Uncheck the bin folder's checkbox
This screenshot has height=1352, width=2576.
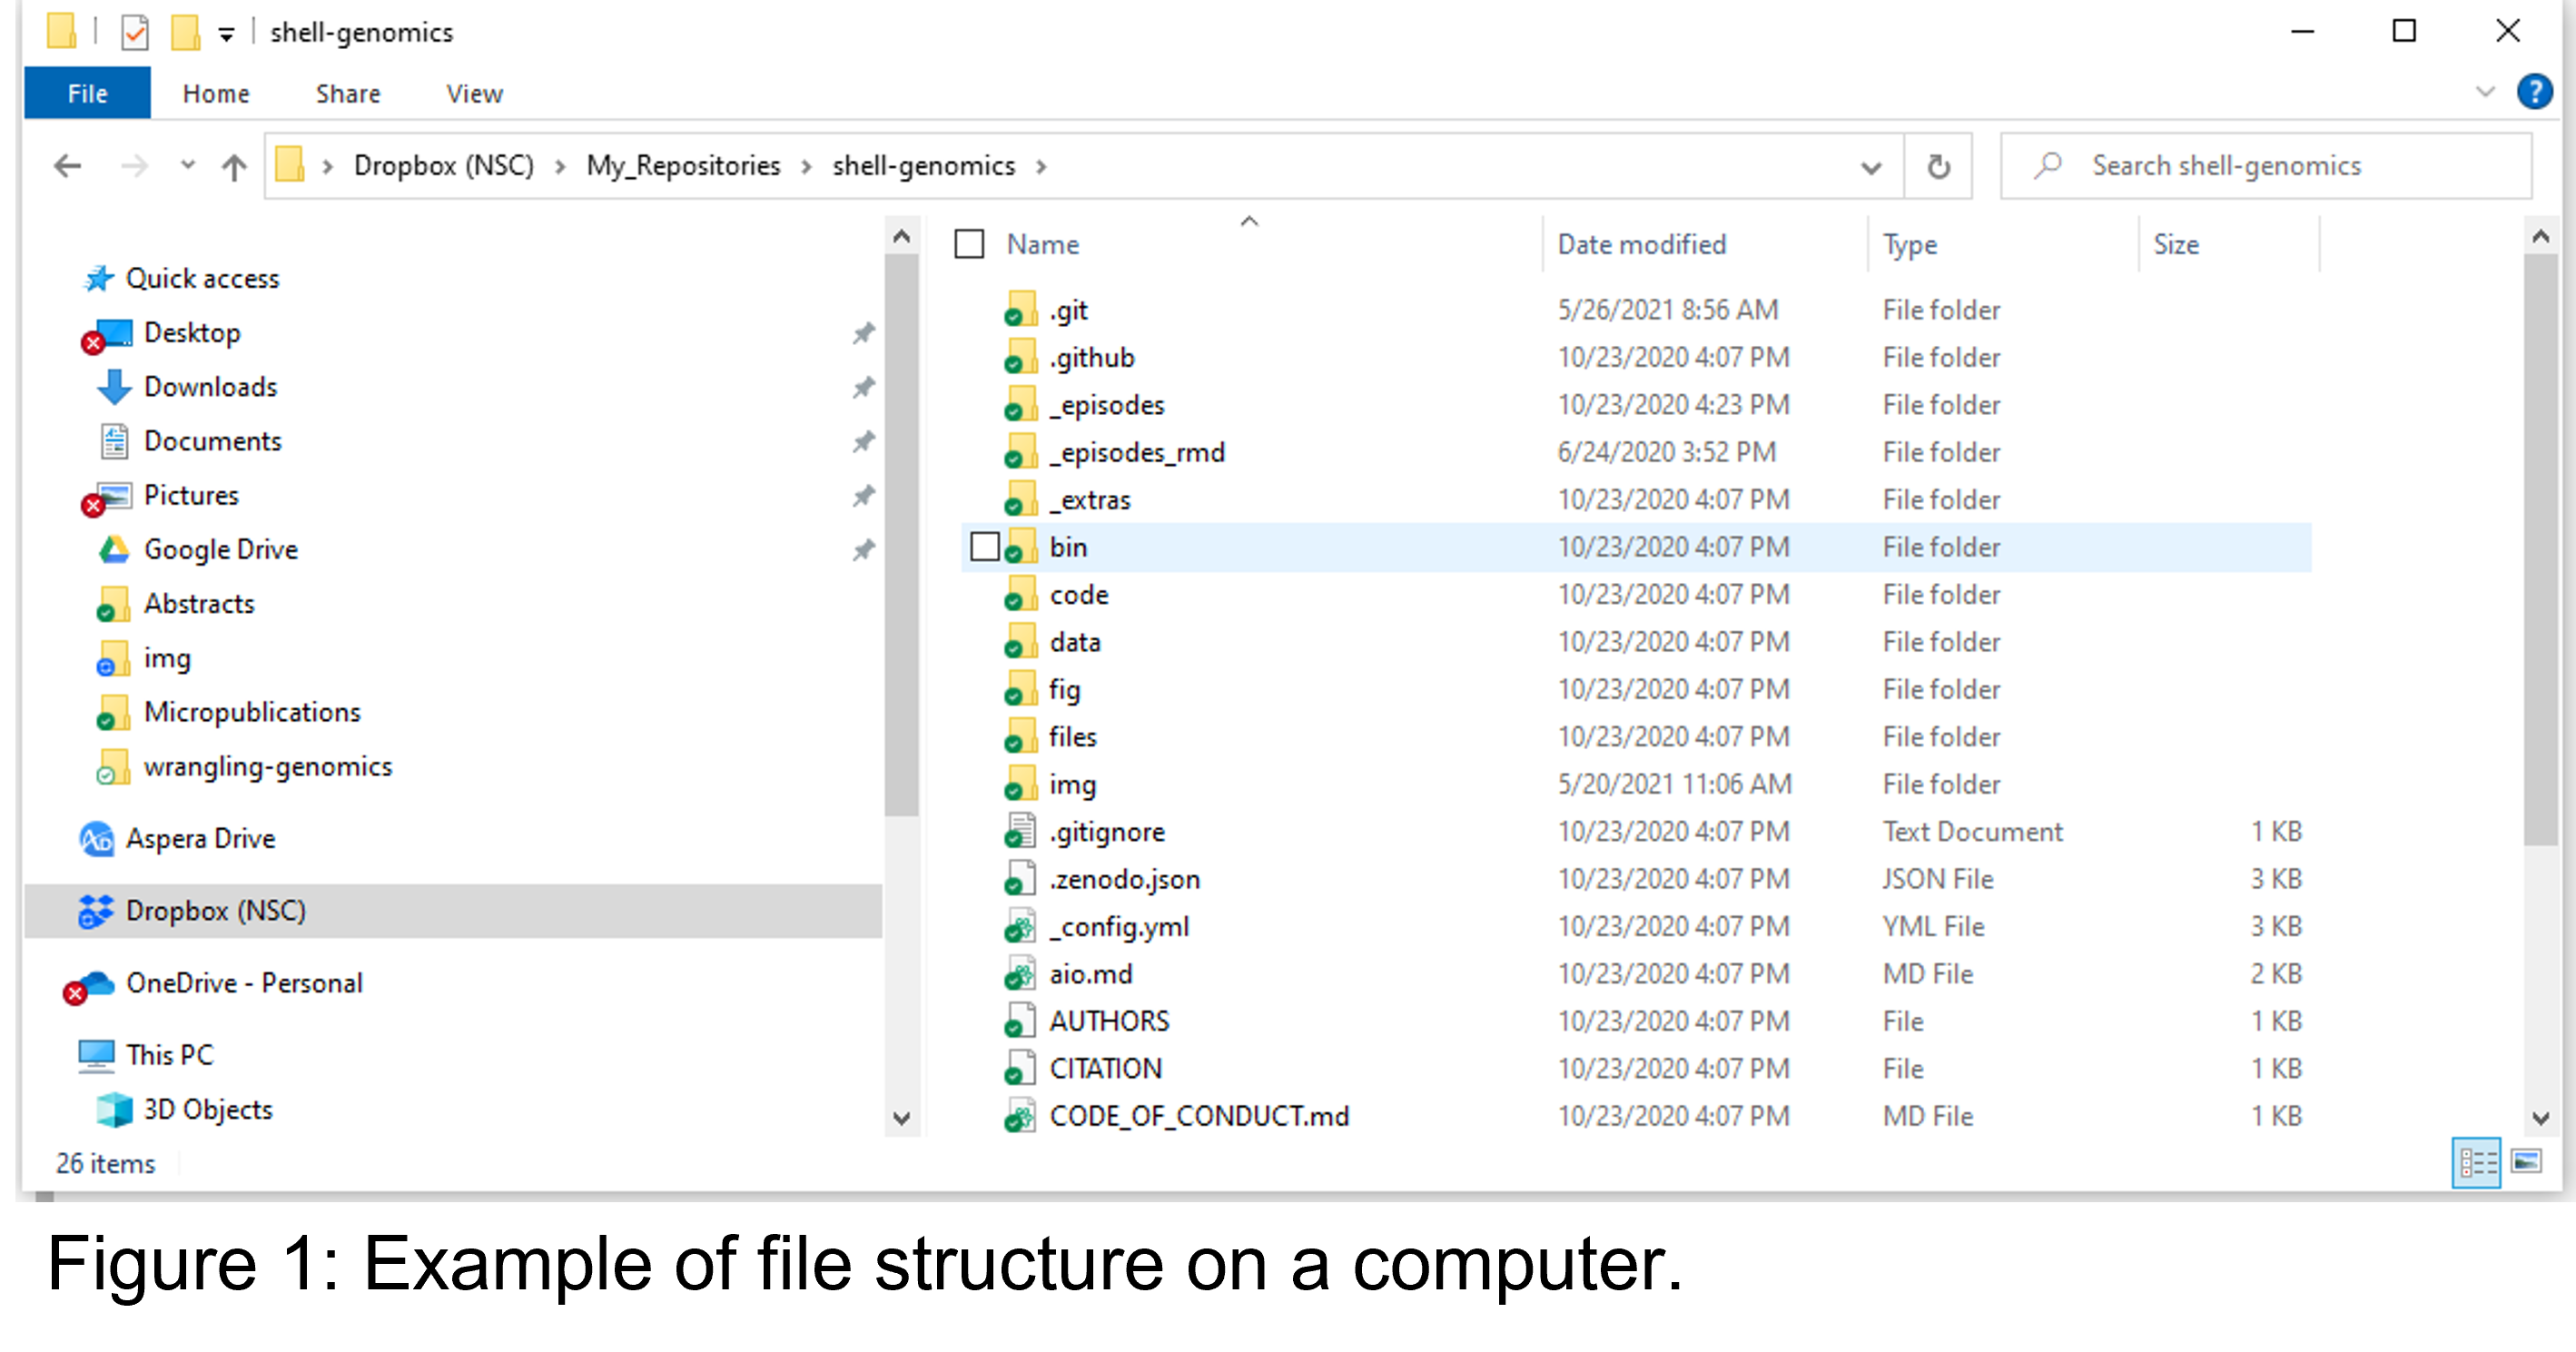(986, 547)
